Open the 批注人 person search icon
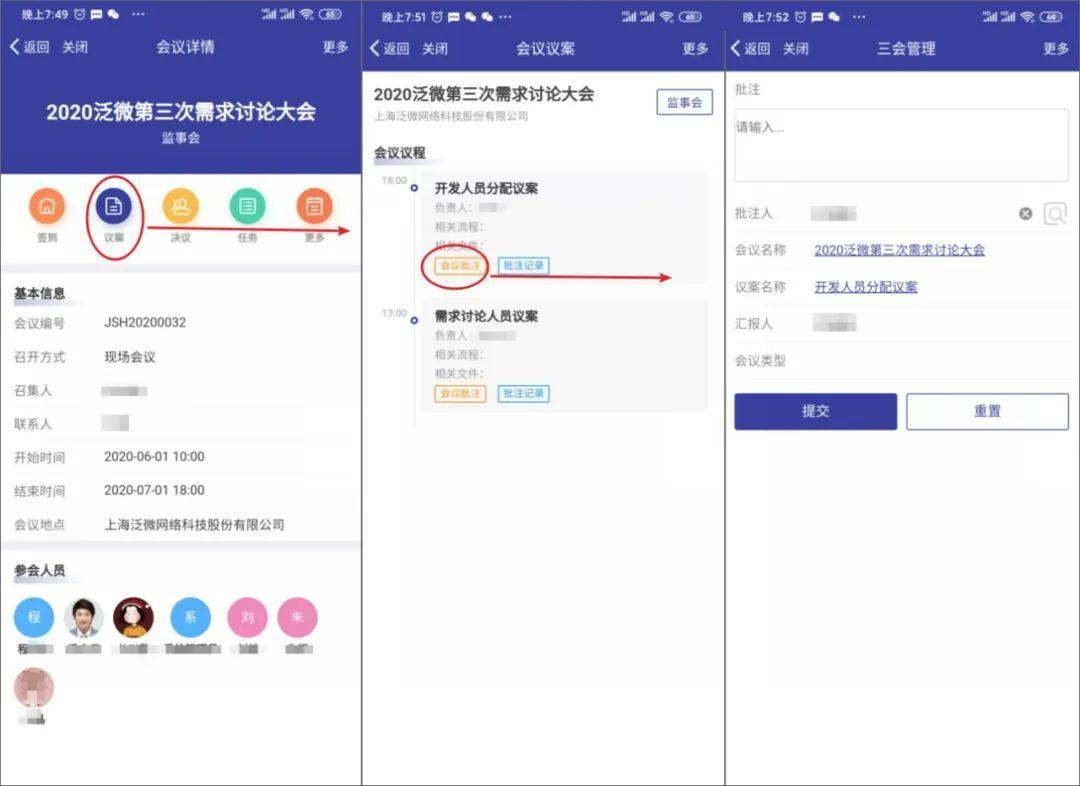This screenshot has height=786, width=1080. tap(1056, 213)
